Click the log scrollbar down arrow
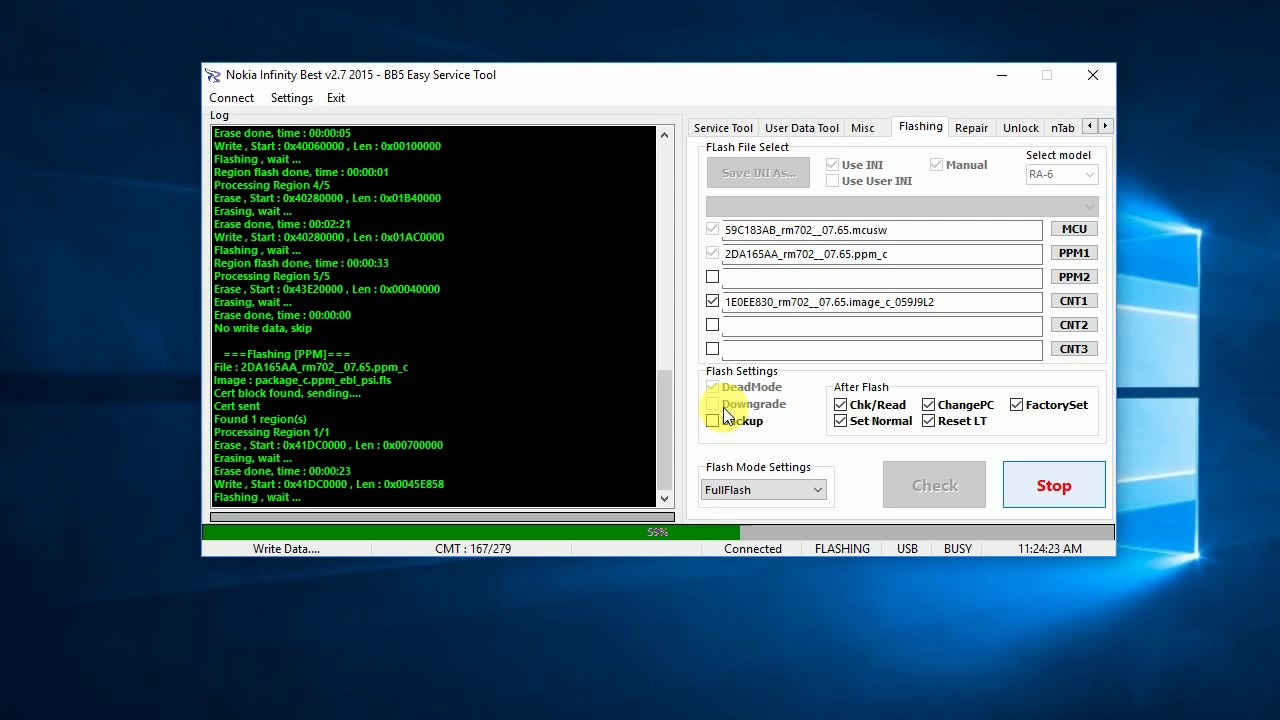The image size is (1280, 720). (x=664, y=498)
